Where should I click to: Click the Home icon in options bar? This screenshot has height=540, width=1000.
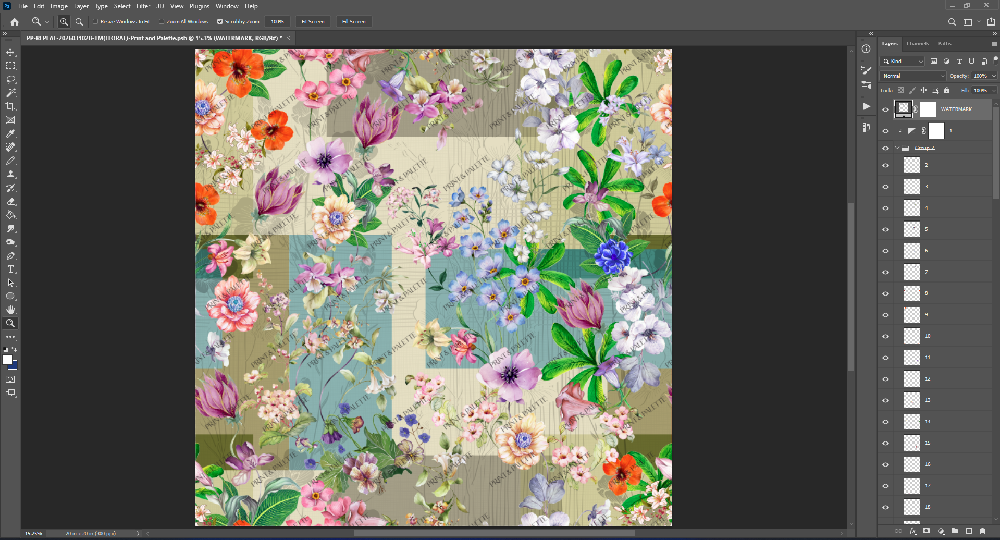[x=15, y=22]
